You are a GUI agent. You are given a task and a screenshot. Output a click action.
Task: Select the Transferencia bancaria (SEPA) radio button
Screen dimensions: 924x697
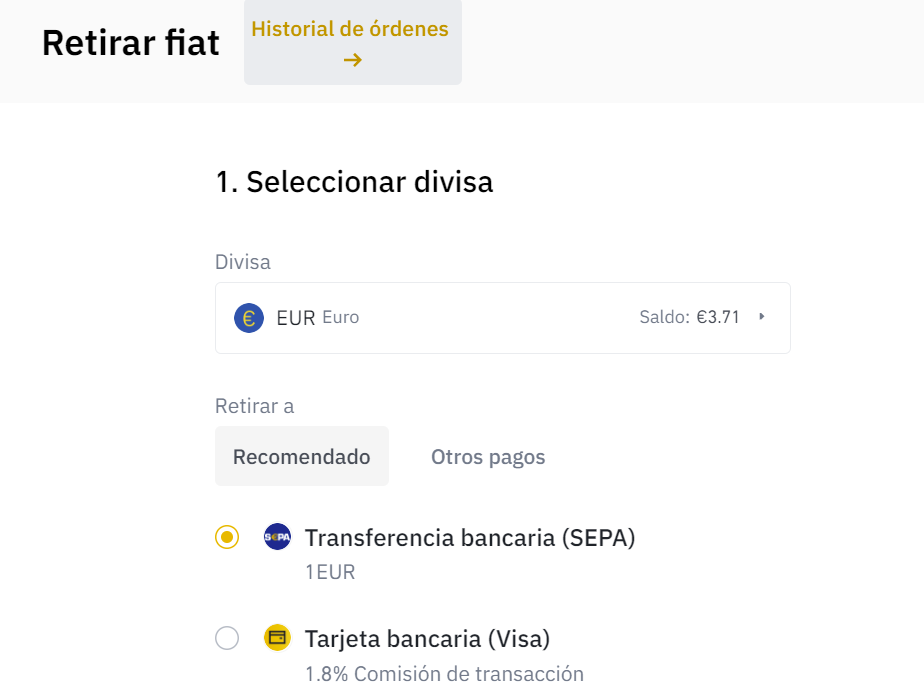[x=227, y=538]
